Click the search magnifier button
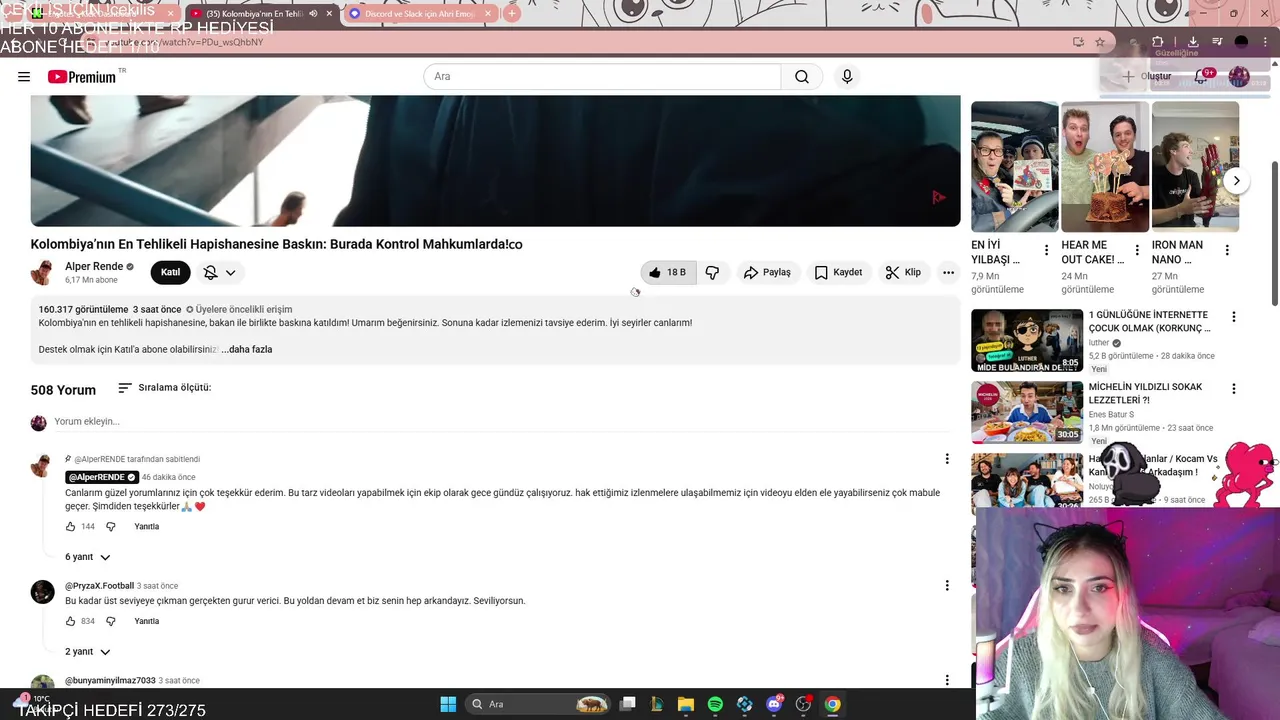The image size is (1280, 720). (802, 77)
